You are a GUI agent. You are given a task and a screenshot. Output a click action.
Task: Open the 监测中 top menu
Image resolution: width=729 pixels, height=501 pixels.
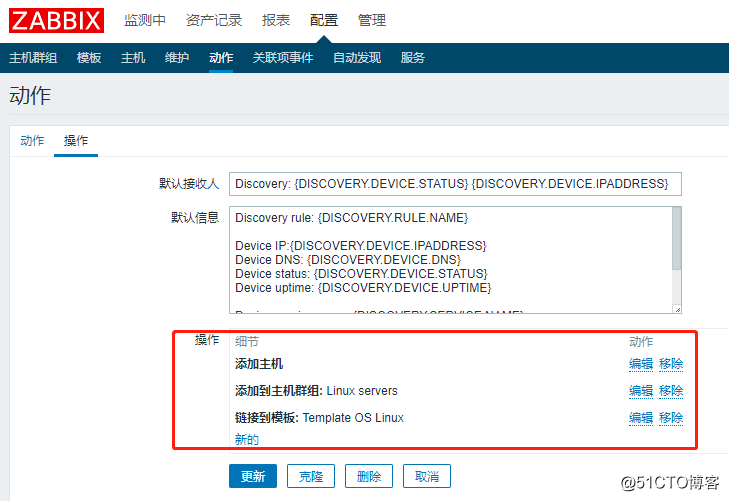(145, 20)
